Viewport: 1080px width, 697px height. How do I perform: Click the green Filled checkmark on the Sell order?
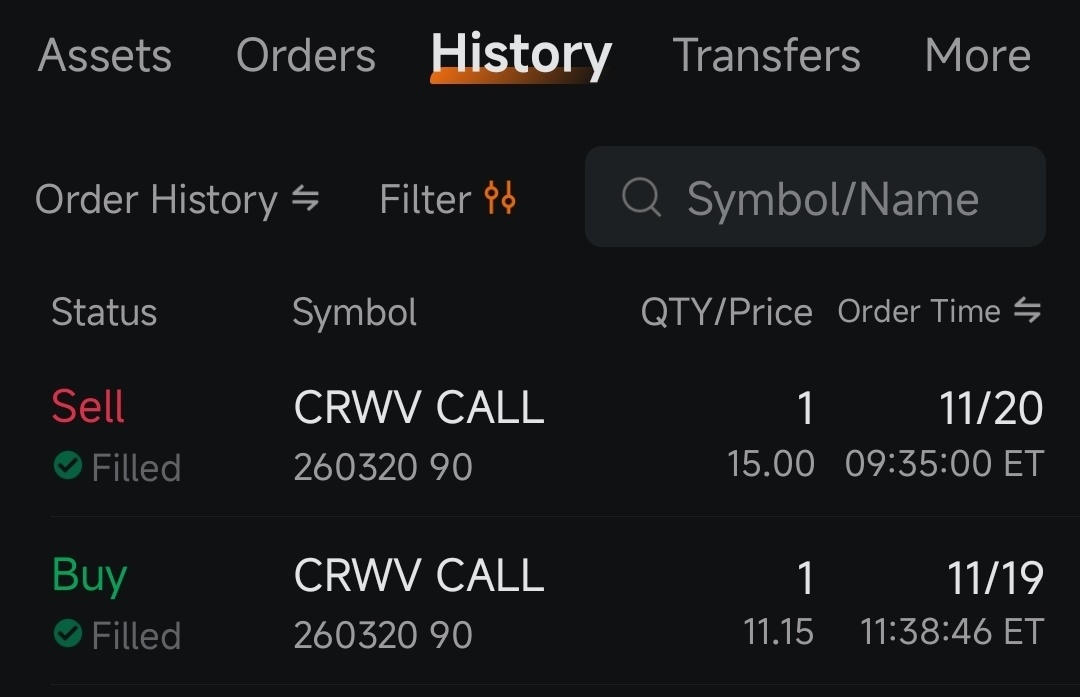(70, 467)
